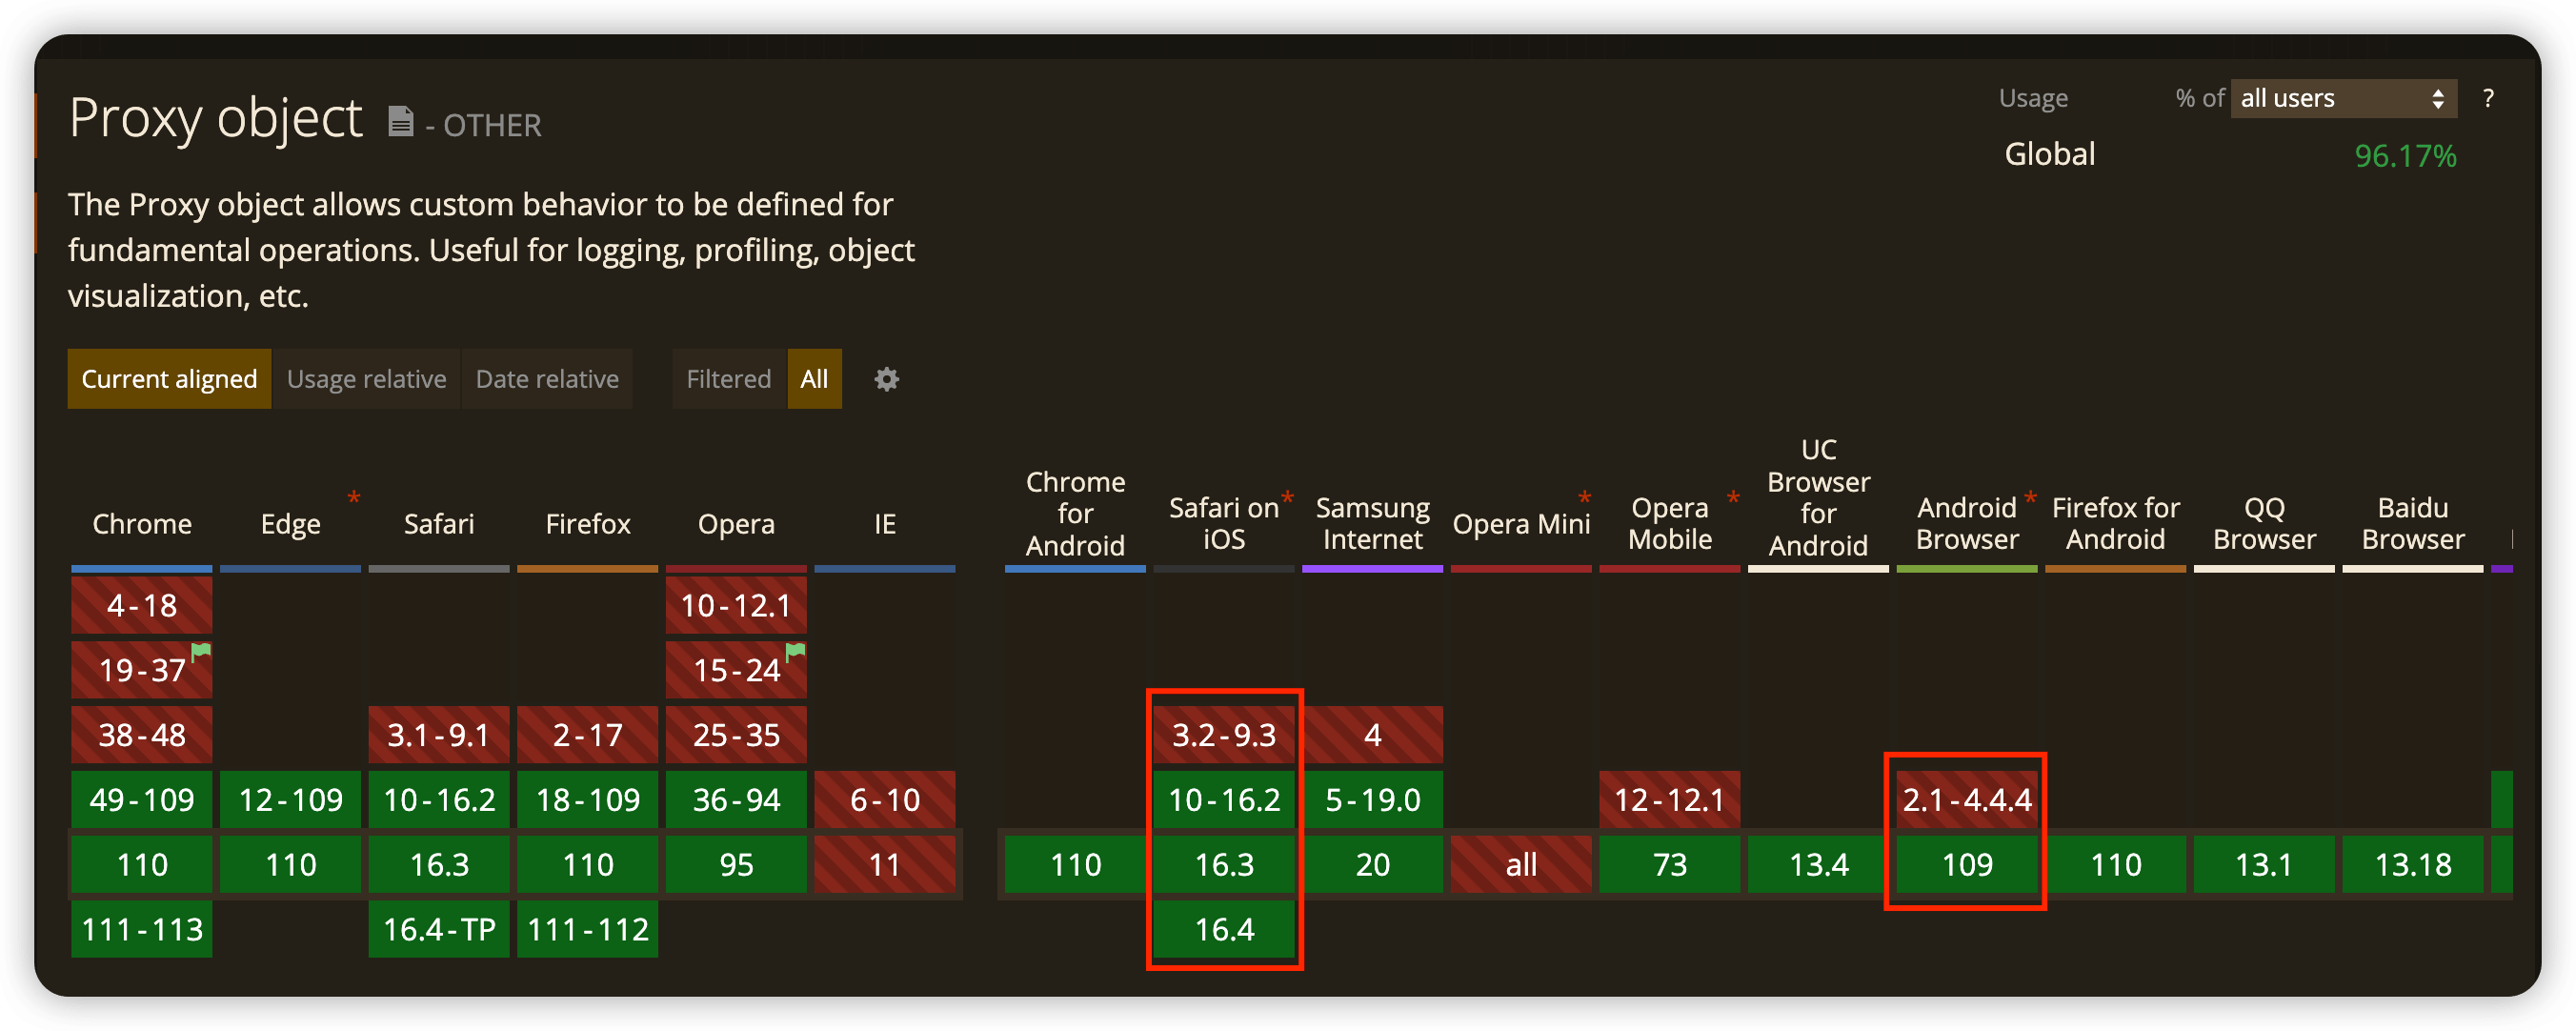
Task: Click the Chrome for Android header
Action: (1075, 513)
